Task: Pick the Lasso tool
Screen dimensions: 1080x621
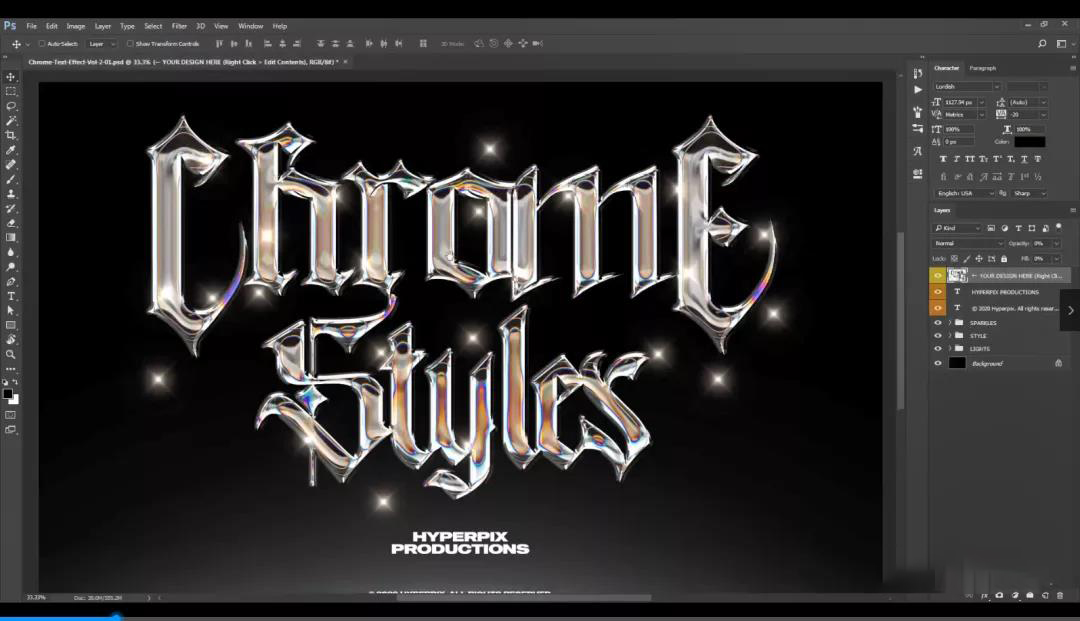Action: pyautogui.click(x=11, y=106)
